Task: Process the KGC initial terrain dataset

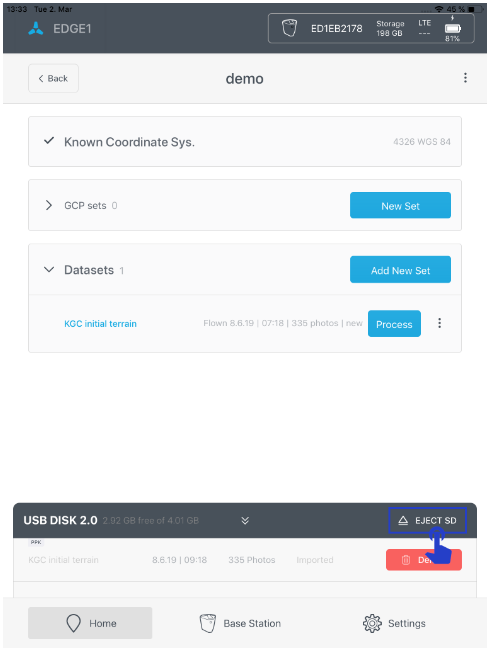Action: click(x=394, y=324)
